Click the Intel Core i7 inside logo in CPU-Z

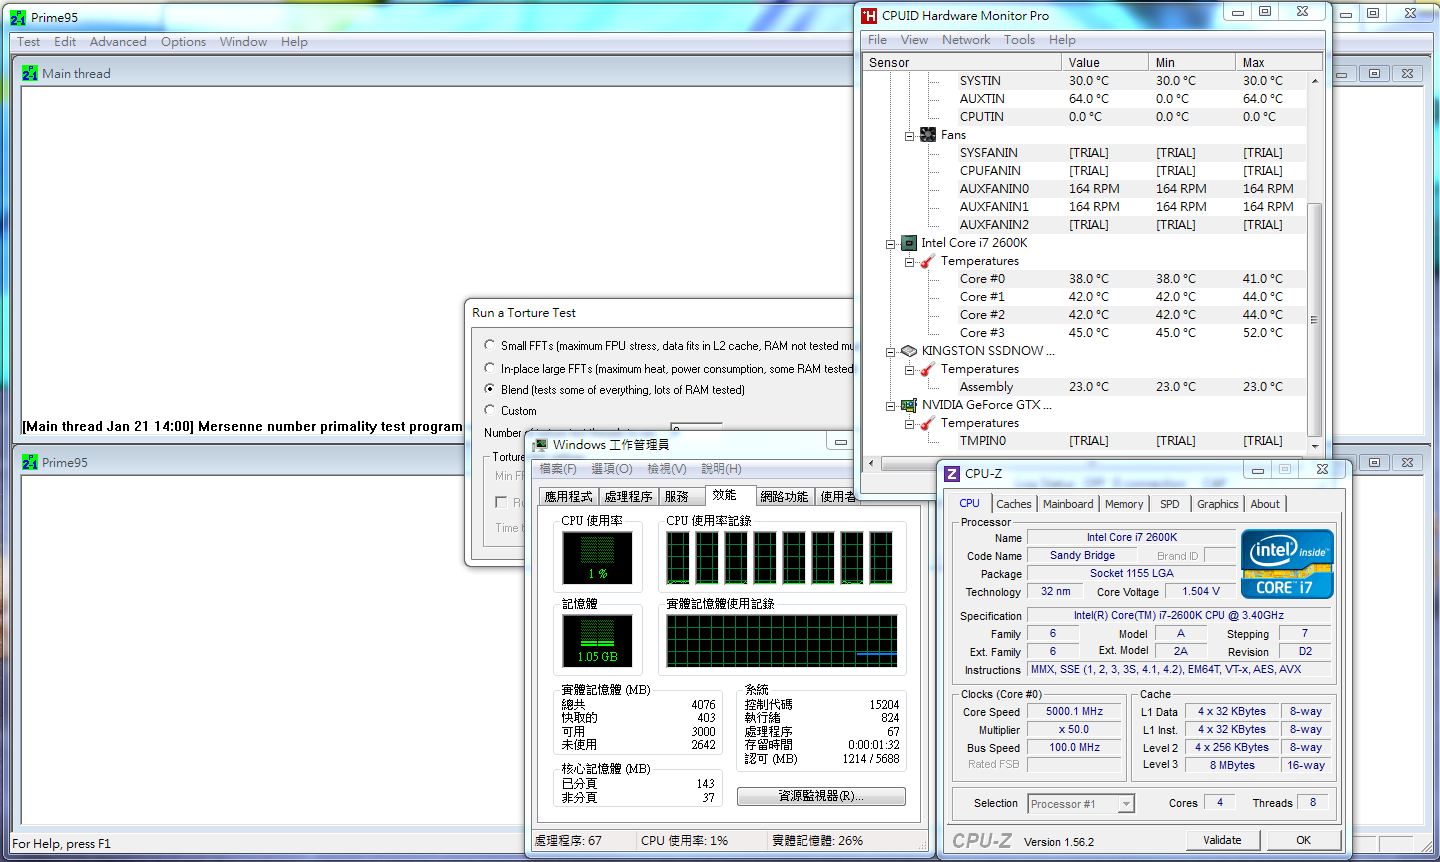click(x=1287, y=564)
